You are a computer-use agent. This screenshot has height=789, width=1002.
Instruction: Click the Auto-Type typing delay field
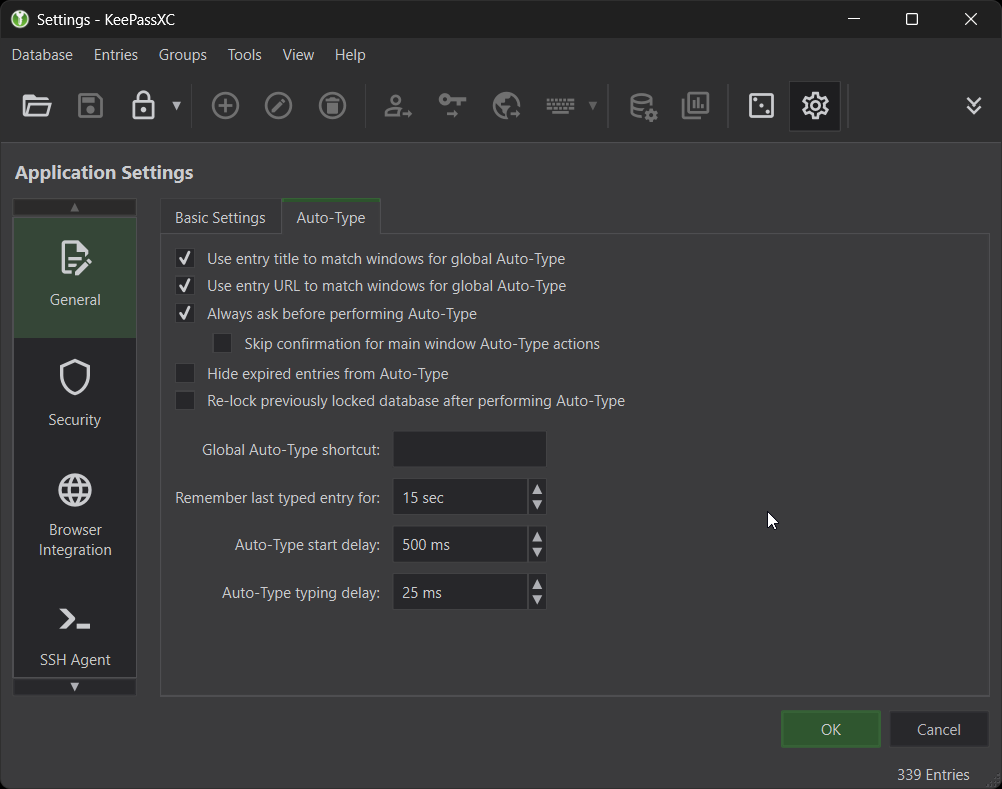pyautogui.click(x=460, y=592)
